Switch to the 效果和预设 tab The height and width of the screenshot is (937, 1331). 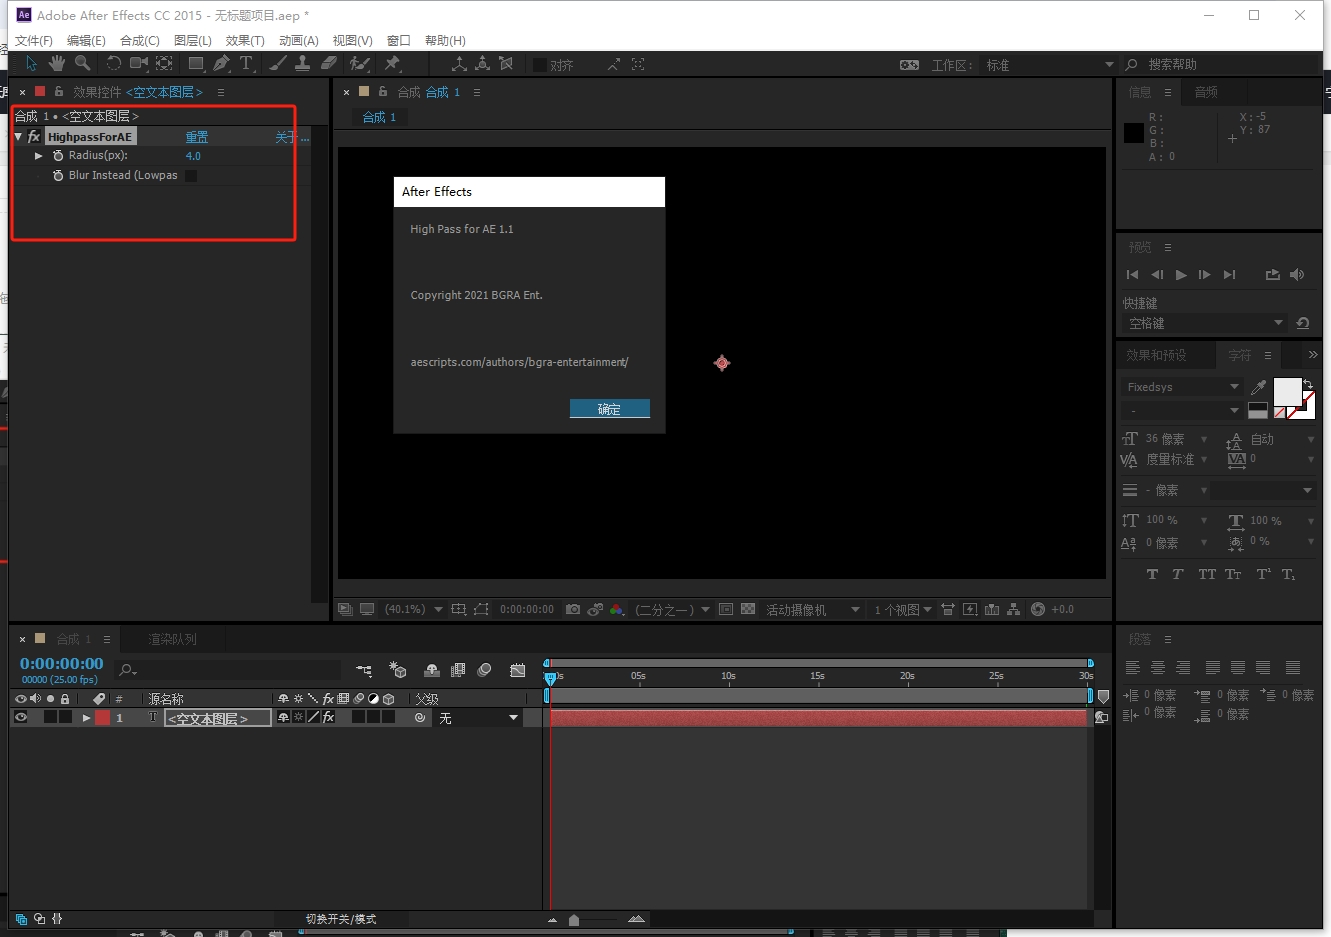(1156, 355)
